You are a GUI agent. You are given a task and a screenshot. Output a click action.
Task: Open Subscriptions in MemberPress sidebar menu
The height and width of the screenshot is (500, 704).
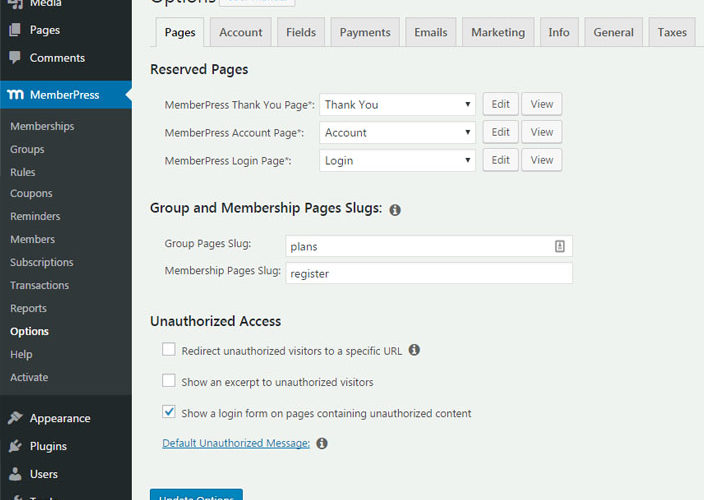(x=42, y=262)
